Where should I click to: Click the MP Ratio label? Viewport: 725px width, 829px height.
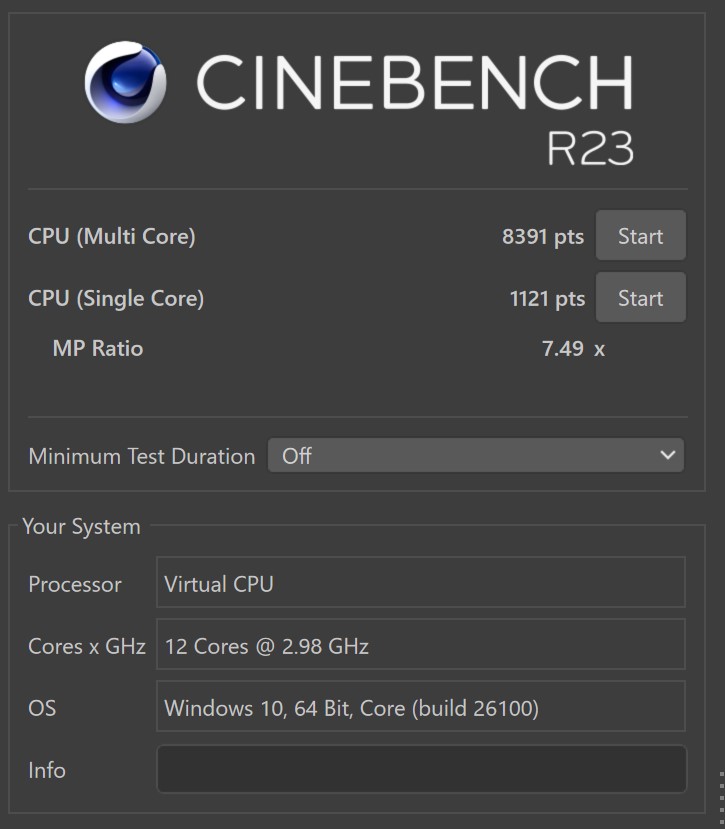pyautogui.click(x=98, y=348)
